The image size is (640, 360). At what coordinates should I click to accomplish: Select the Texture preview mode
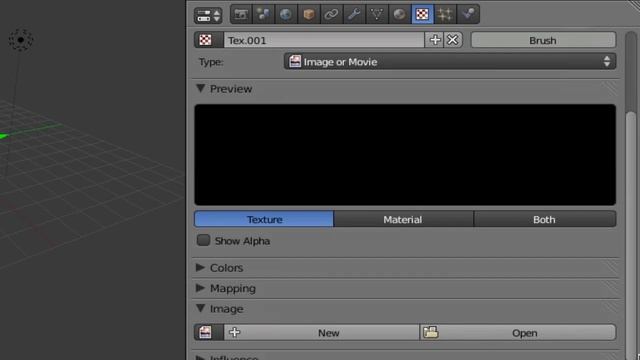[264, 219]
